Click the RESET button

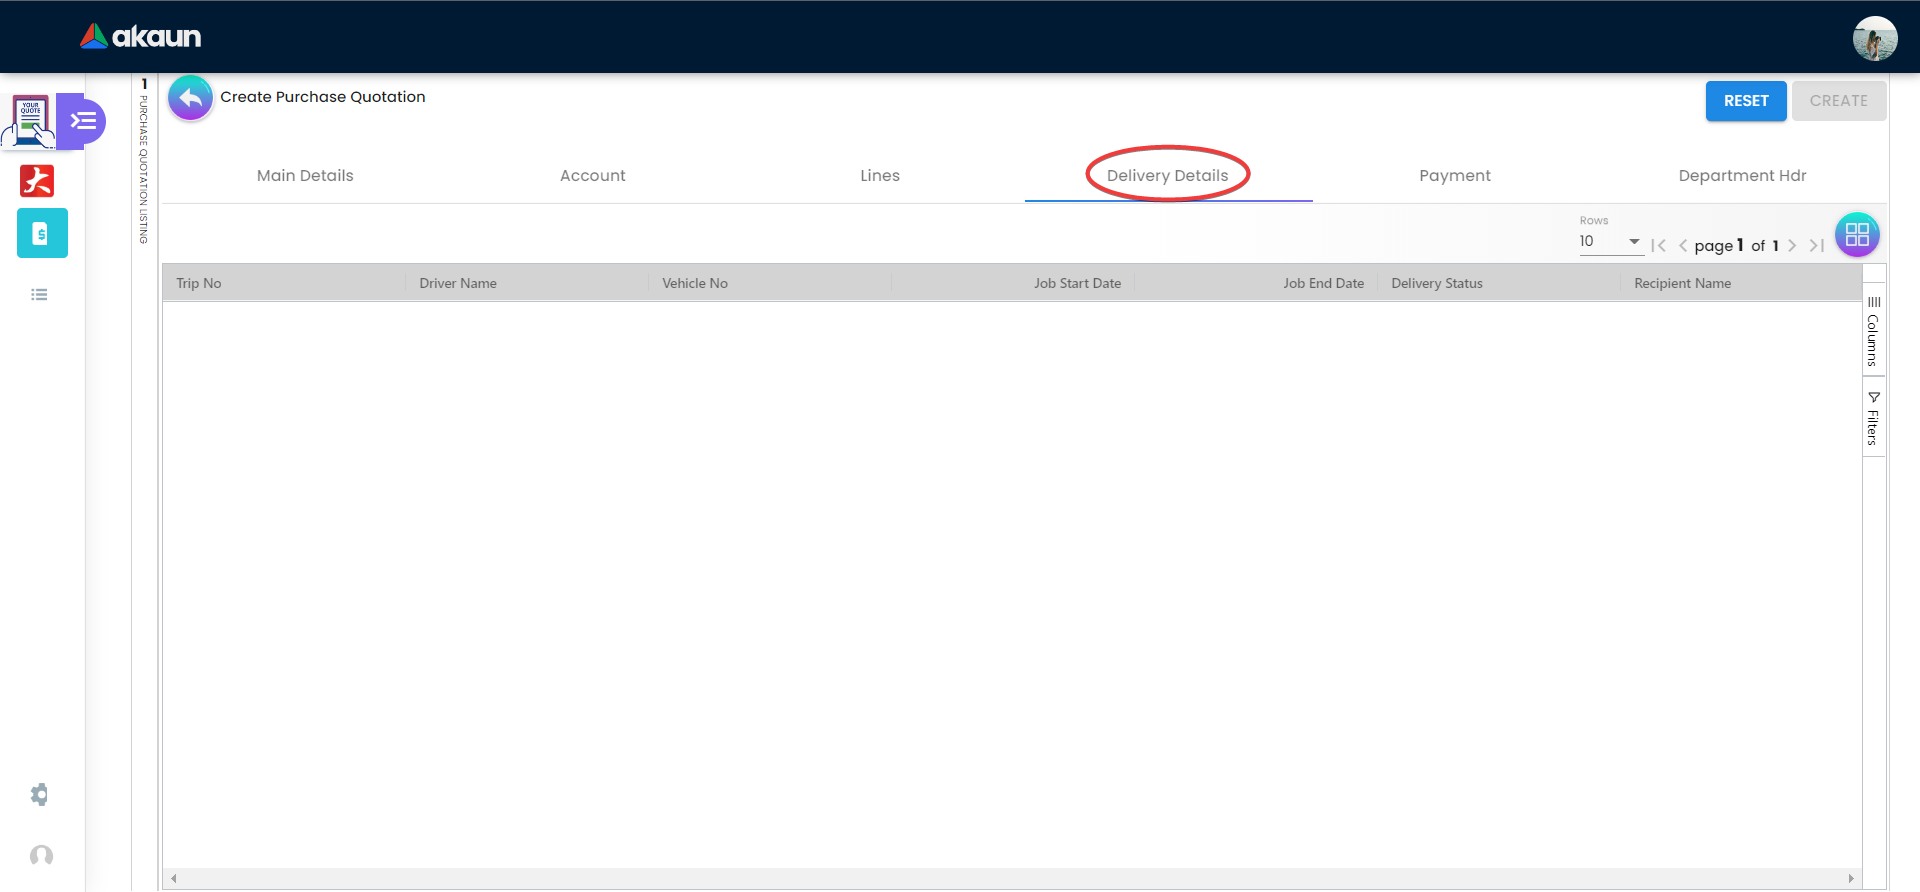(1746, 101)
